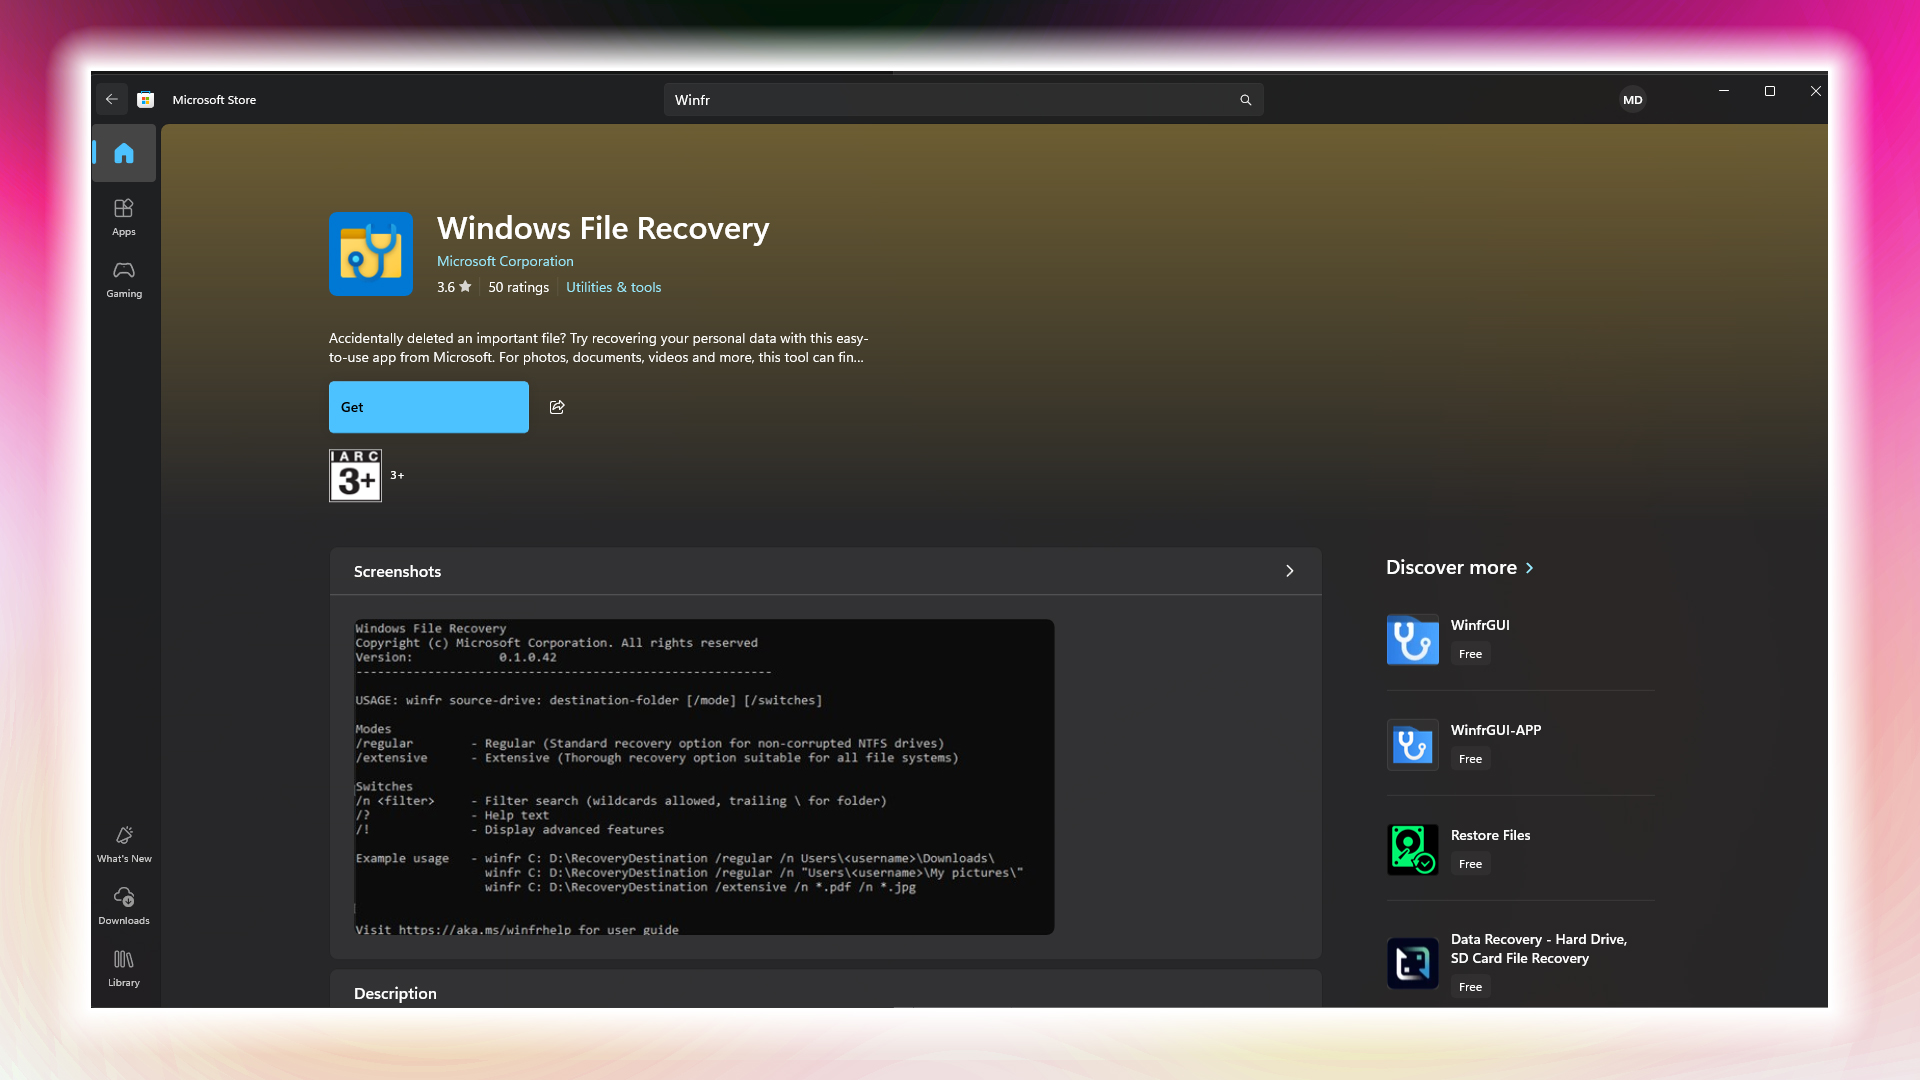Expand Screenshots section chevron

tap(1290, 571)
